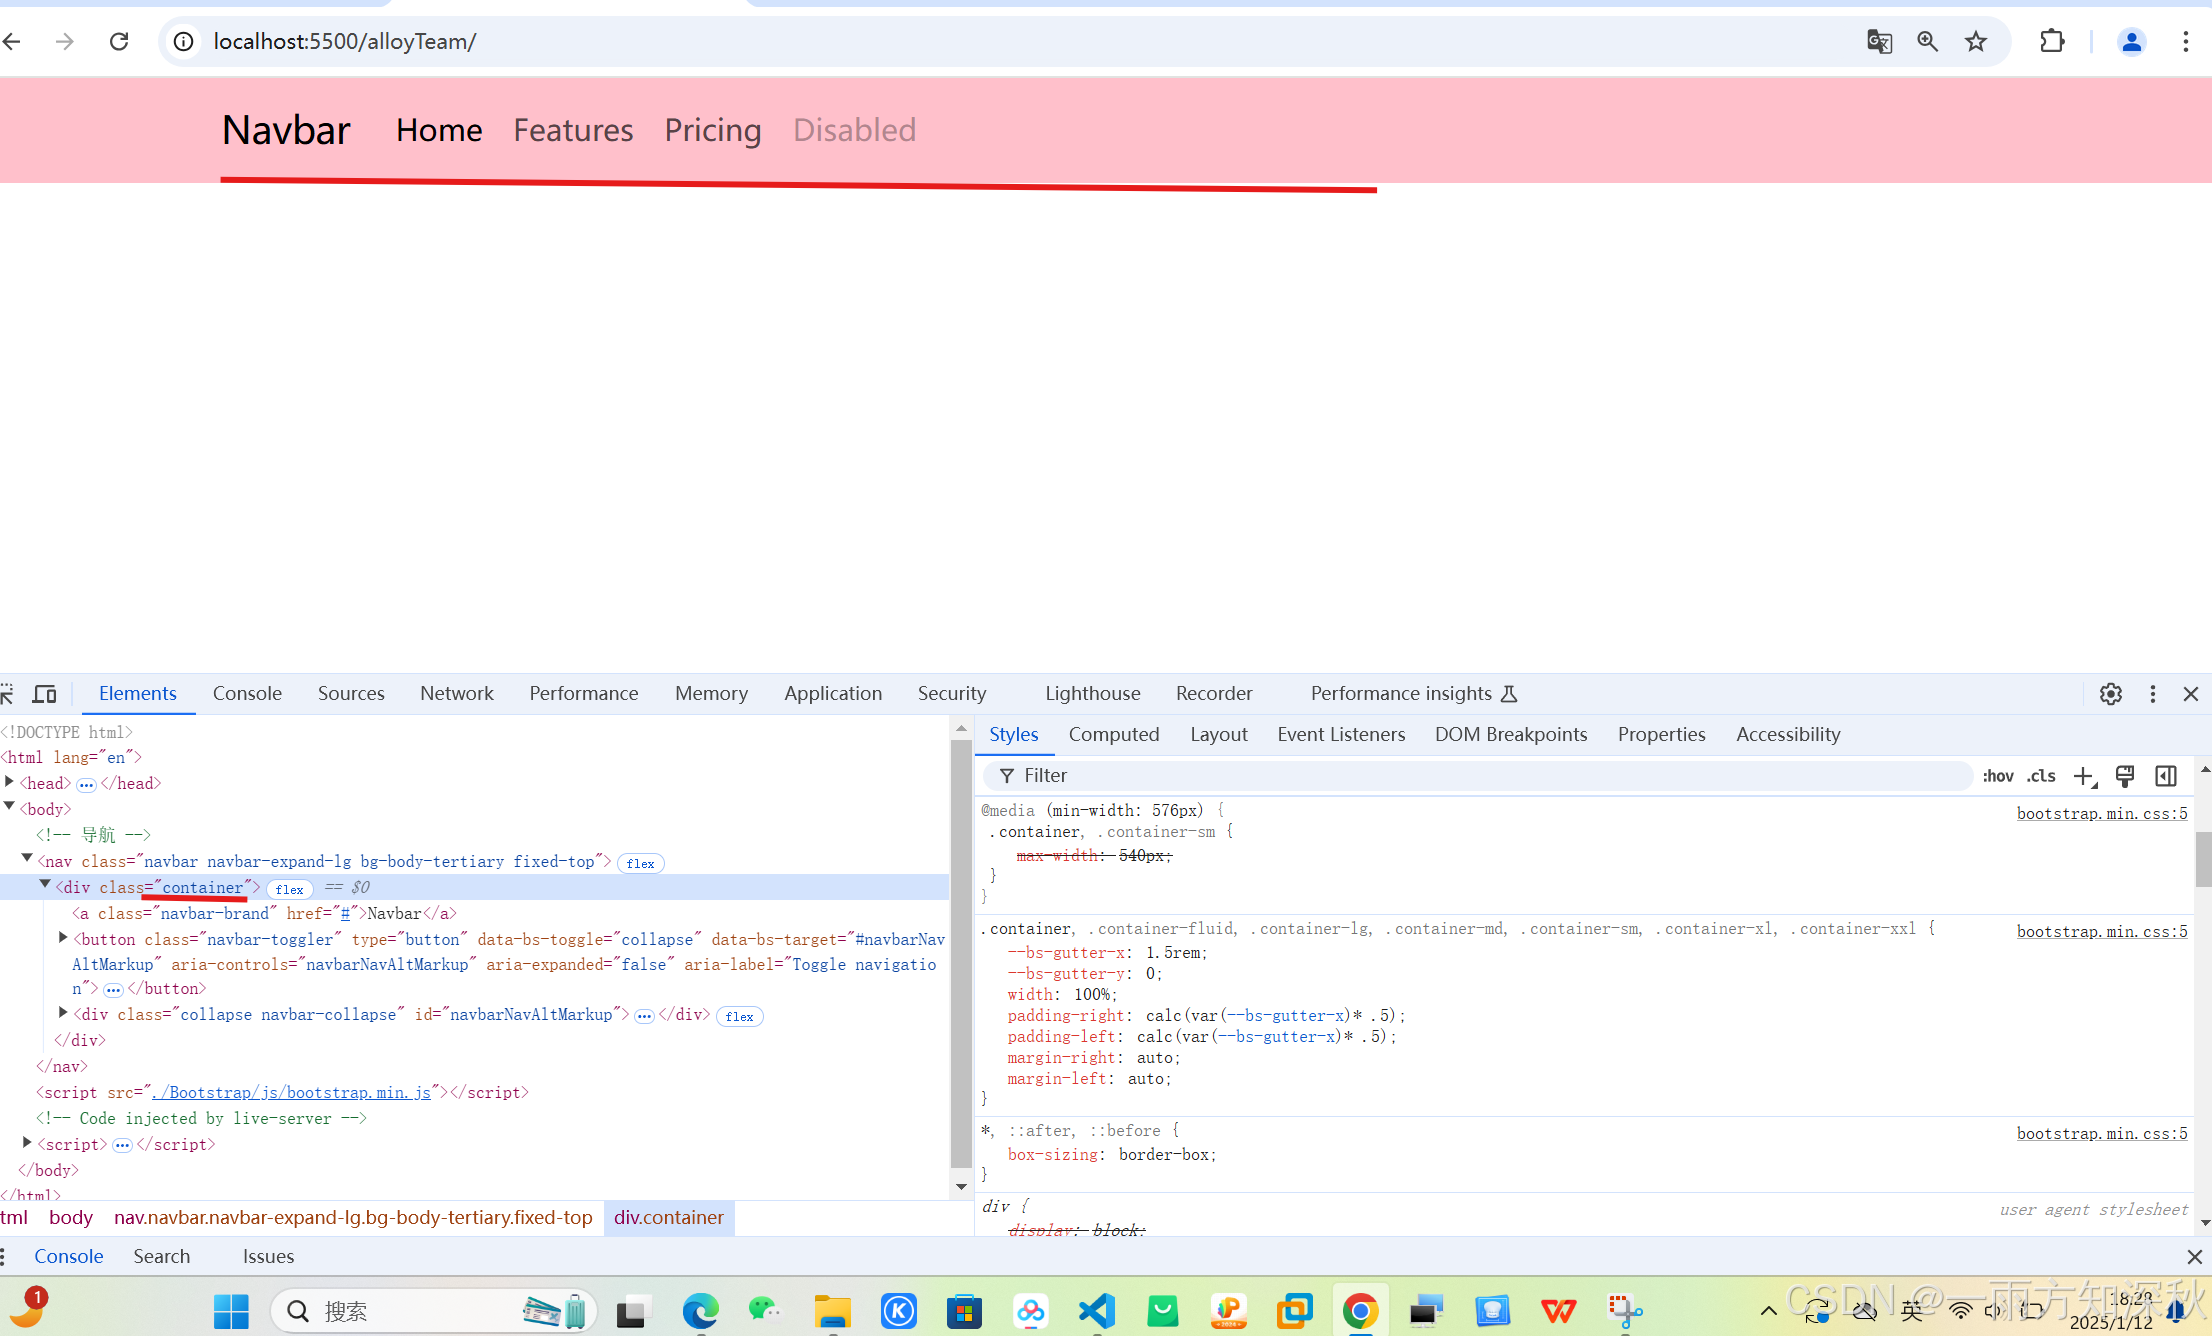Open bootstrap.min.js script link
The width and height of the screenshot is (2212, 1336).
(x=292, y=1092)
